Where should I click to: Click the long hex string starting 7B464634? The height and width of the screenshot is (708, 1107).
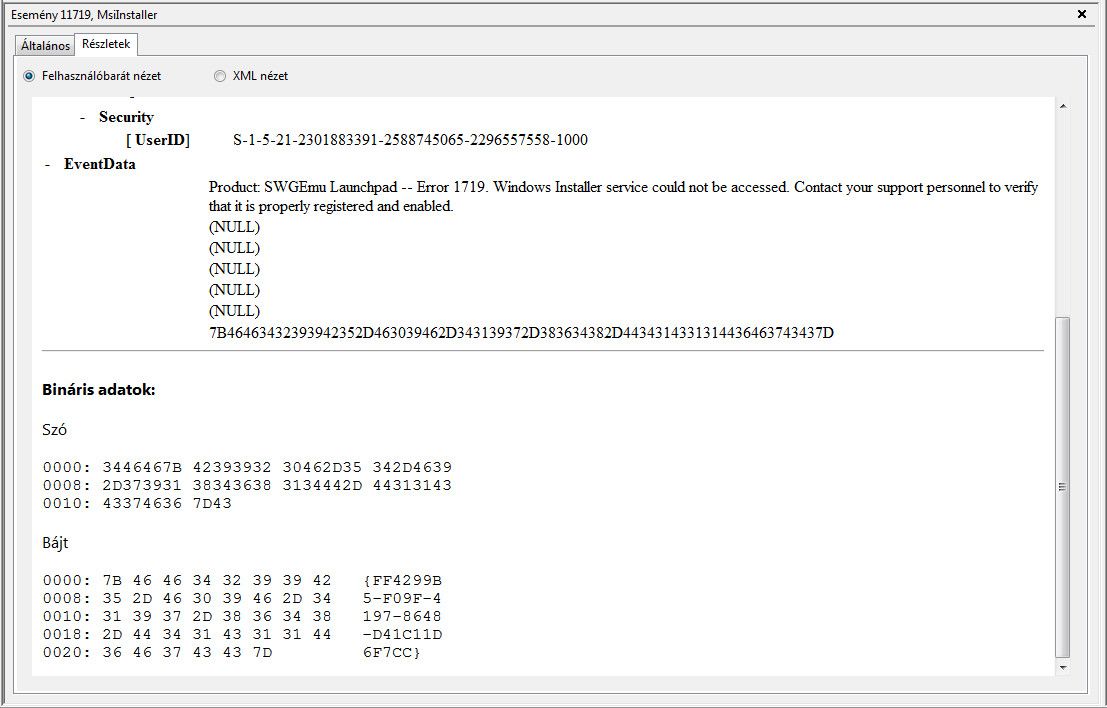point(521,332)
